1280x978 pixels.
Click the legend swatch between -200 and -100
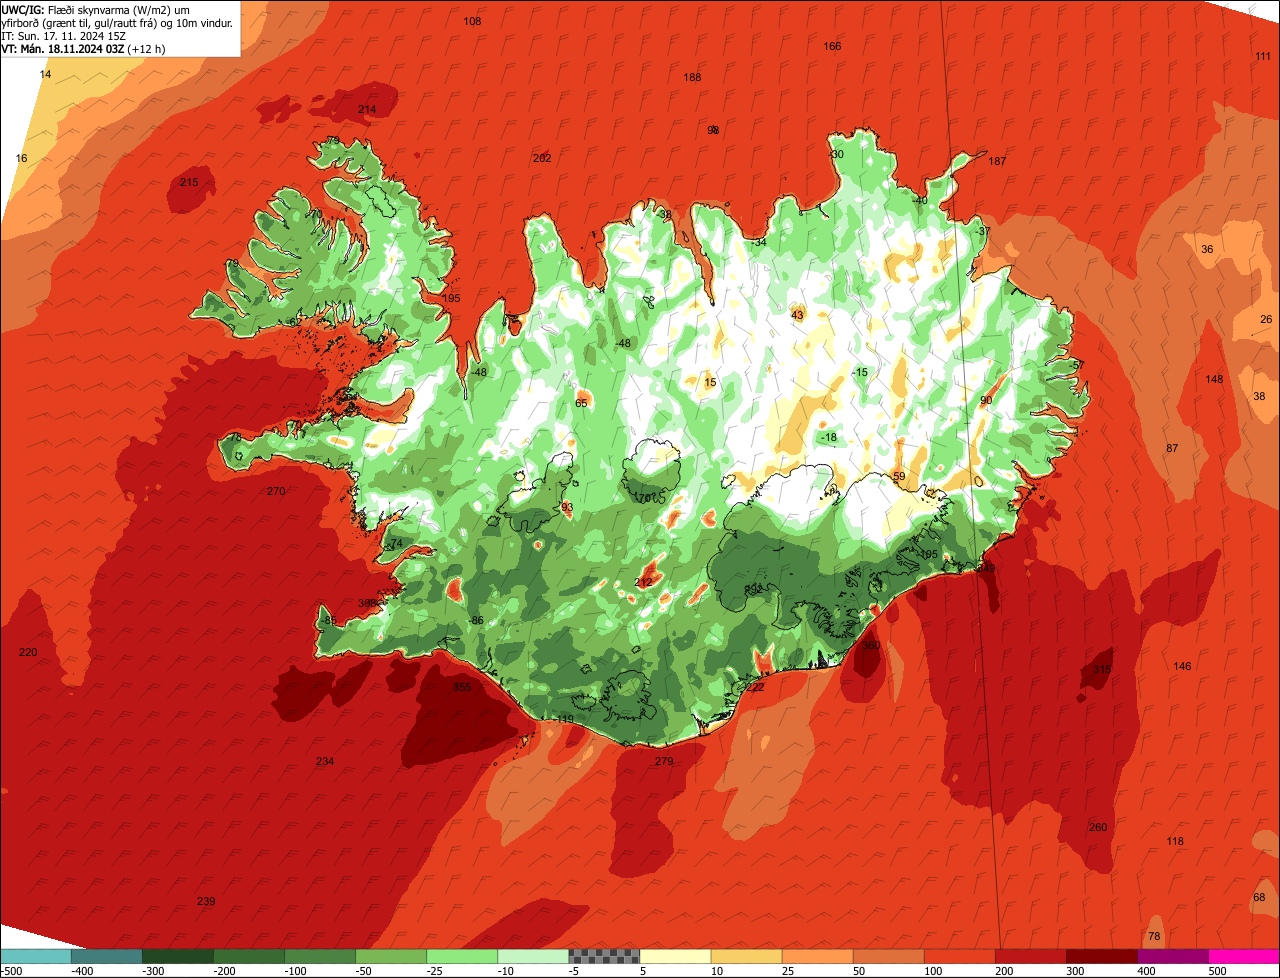[x=249, y=956]
